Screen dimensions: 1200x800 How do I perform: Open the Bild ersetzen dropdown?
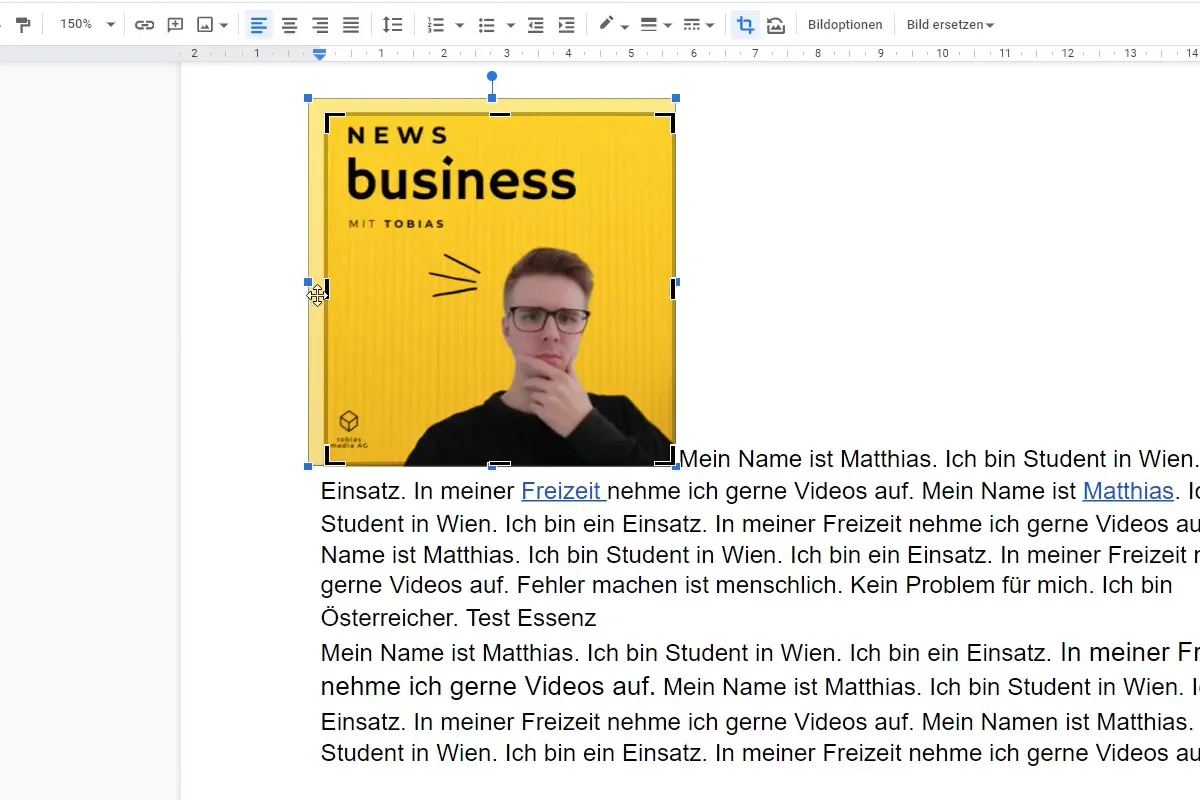pyautogui.click(x=950, y=25)
